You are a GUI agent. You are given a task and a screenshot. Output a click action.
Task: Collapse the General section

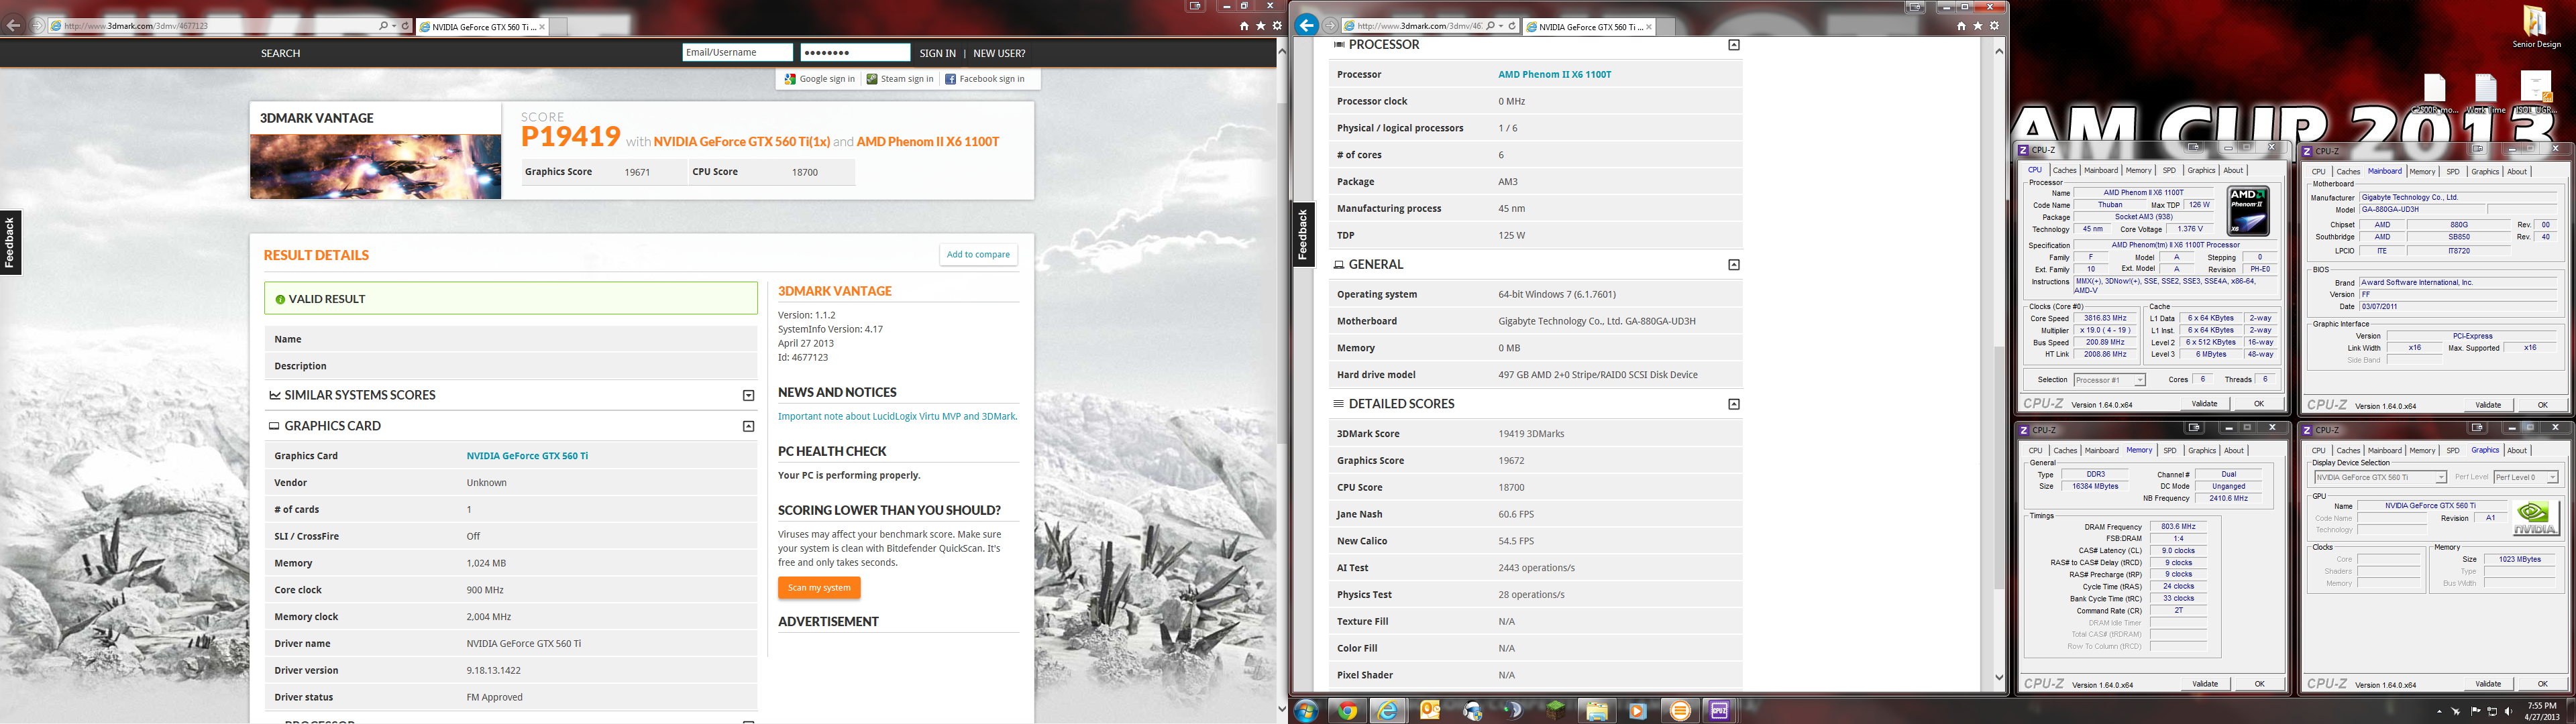click(x=1734, y=265)
